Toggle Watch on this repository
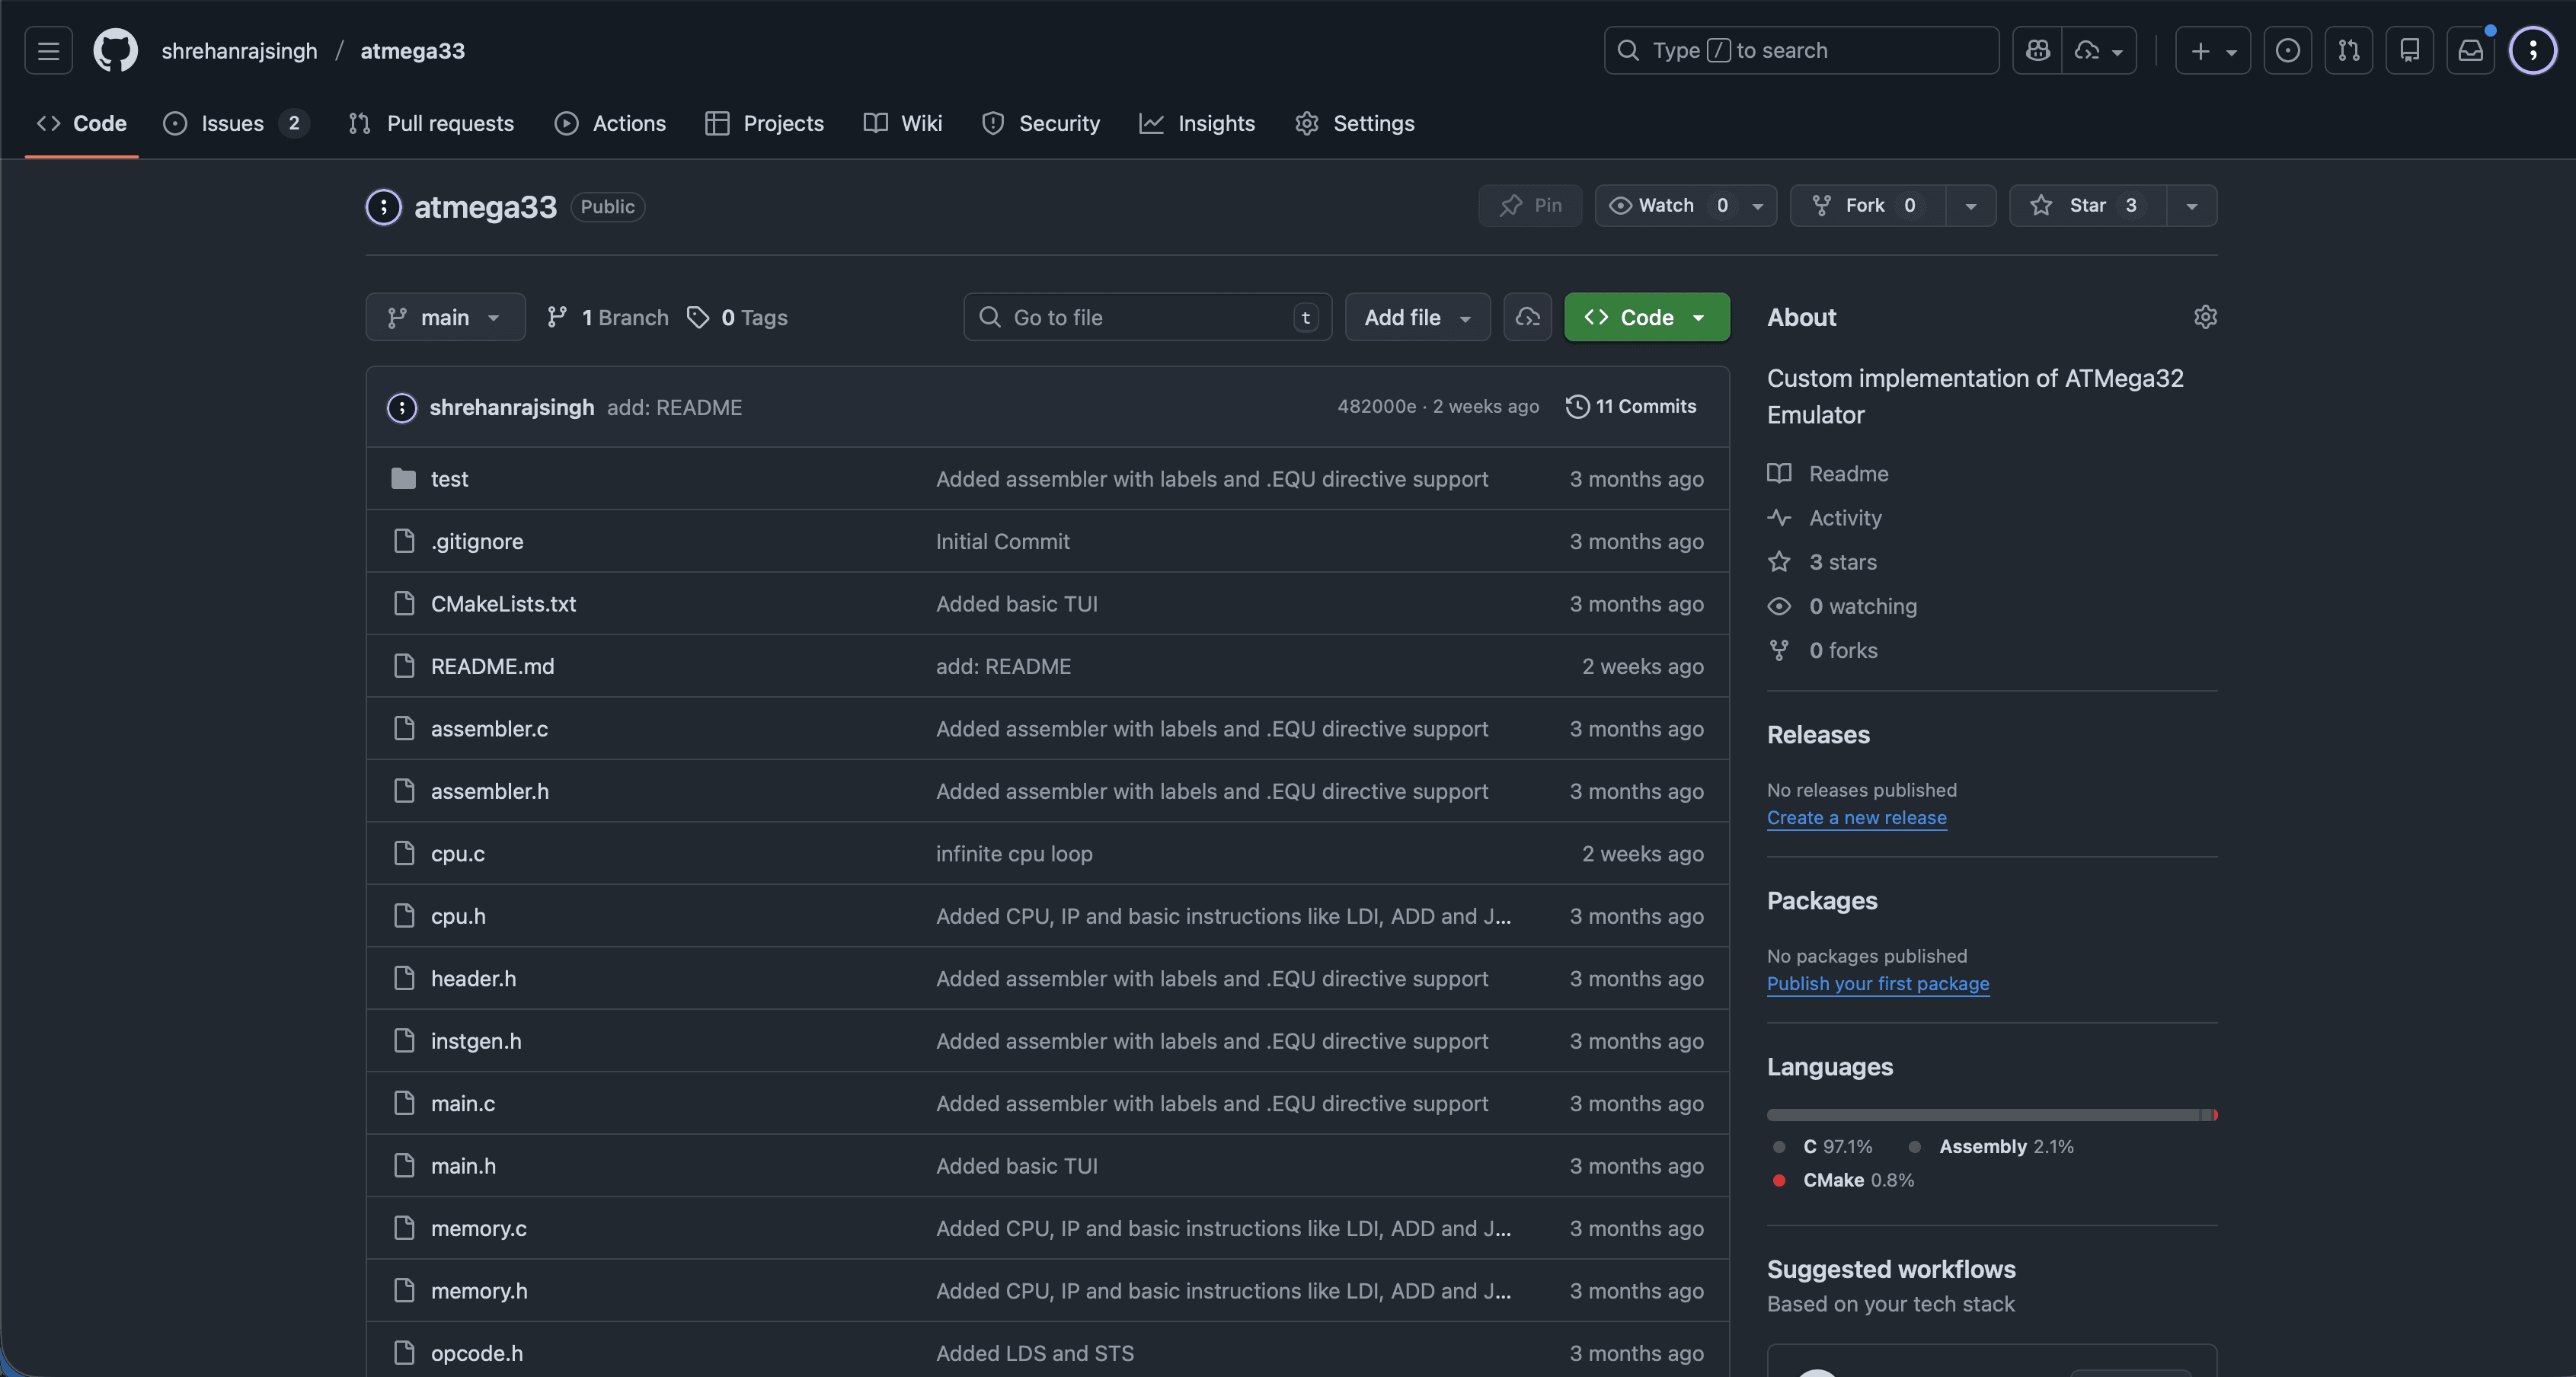This screenshot has width=2576, height=1377. pyautogui.click(x=1665, y=205)
